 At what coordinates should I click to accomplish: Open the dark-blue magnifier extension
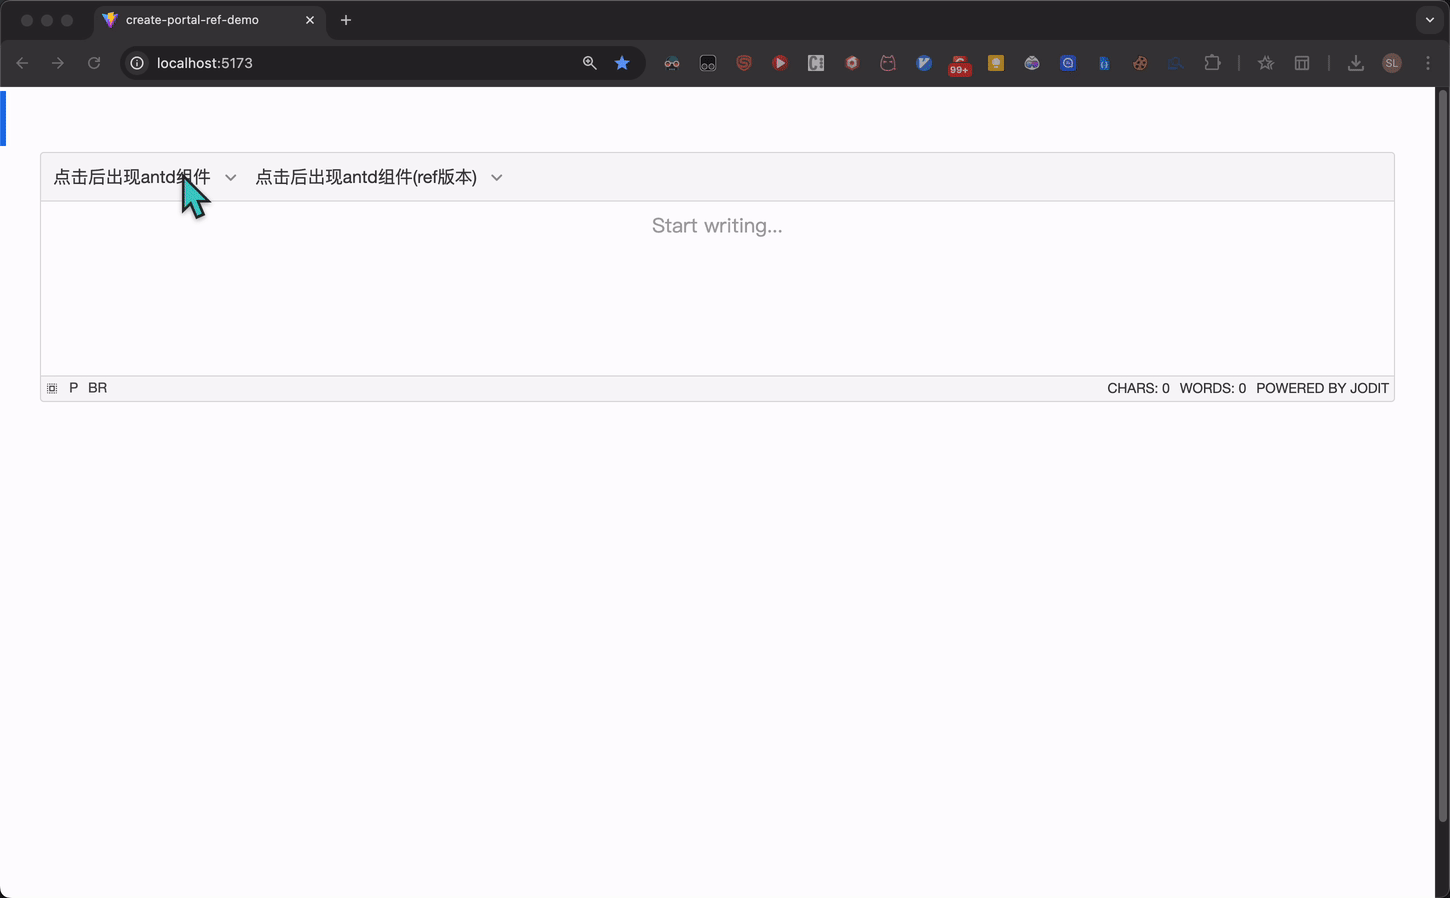point(1176,63)
